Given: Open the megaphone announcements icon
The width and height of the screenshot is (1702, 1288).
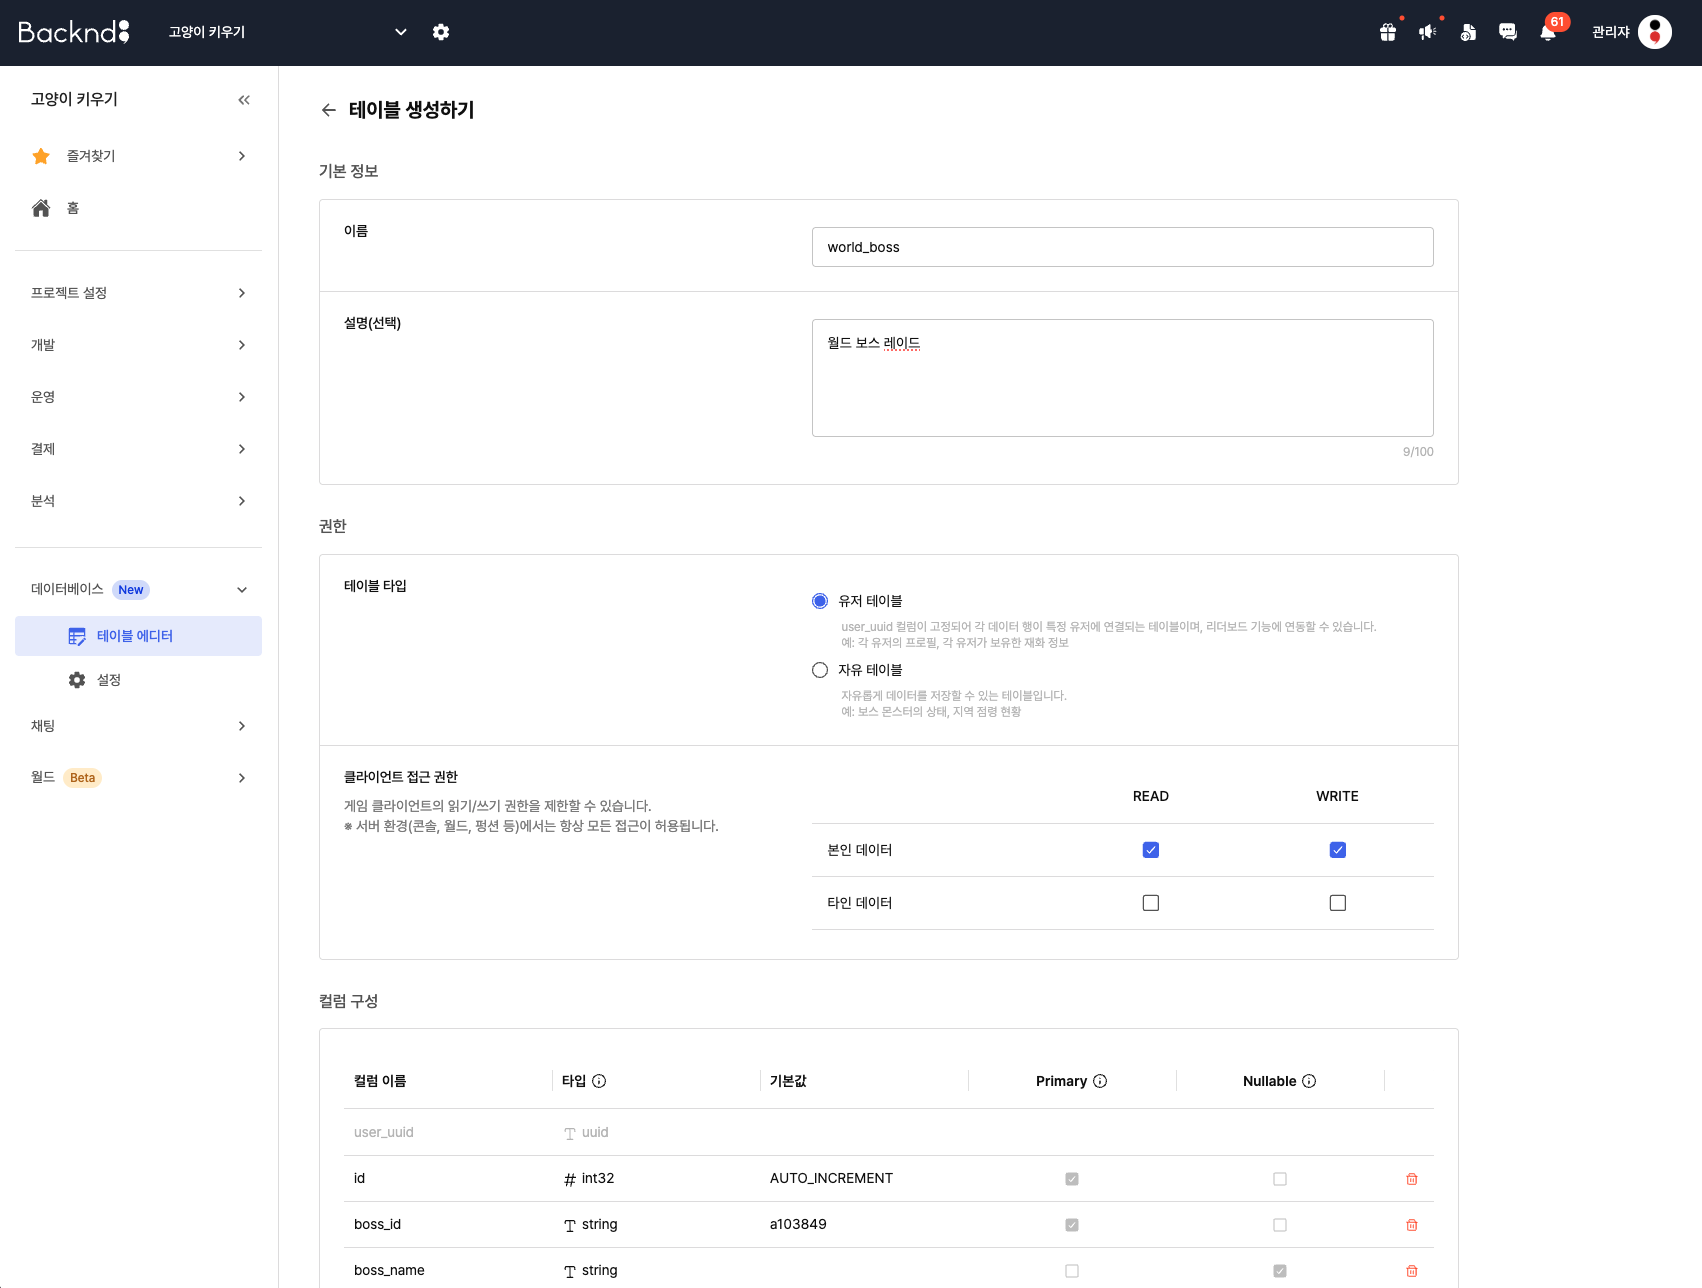Looking at the screenshot, I should tap(1428, 32).
